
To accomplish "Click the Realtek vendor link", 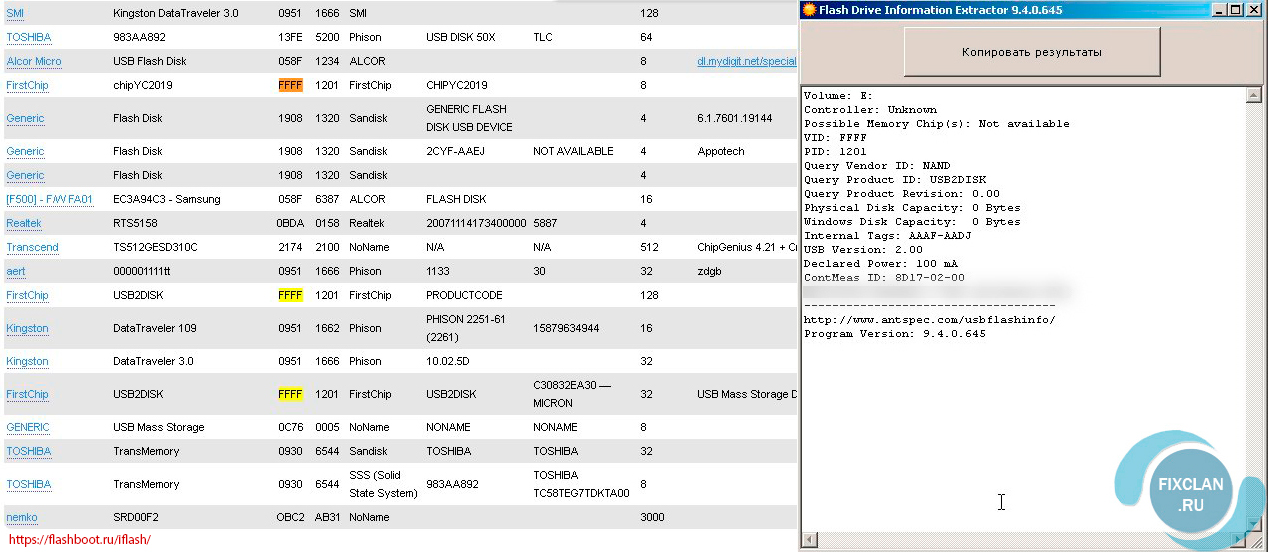I will [x=24, y=223].
